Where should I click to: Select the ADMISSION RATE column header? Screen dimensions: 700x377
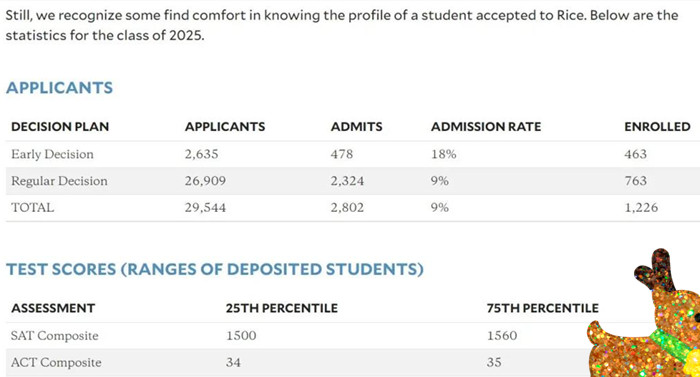486,127
